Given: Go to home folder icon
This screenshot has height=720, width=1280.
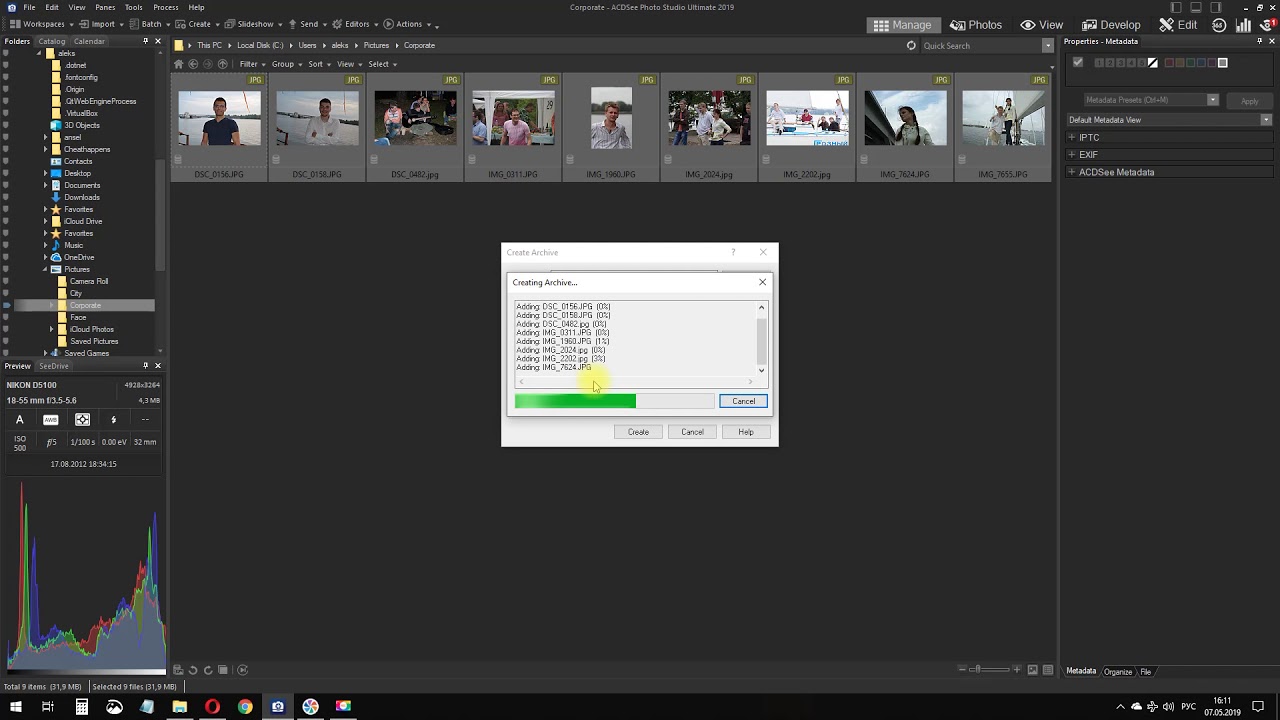Looking at the screenshot, I should click(179, 64).
